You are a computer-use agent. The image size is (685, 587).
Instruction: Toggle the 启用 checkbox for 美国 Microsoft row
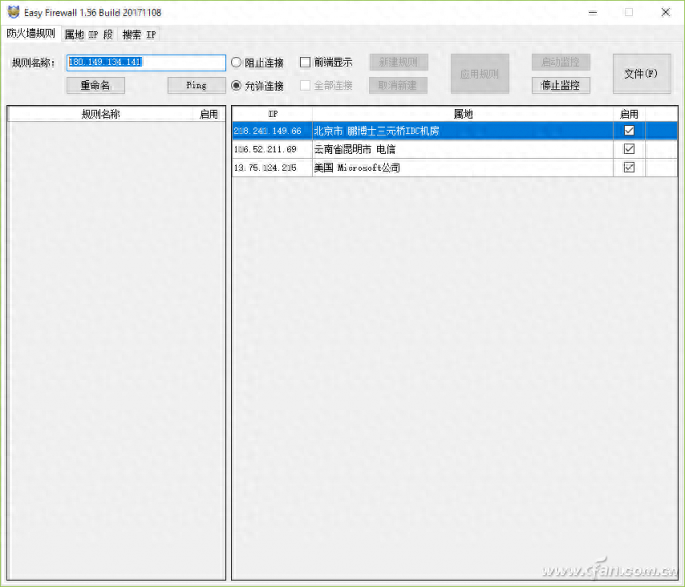[629, 168]
